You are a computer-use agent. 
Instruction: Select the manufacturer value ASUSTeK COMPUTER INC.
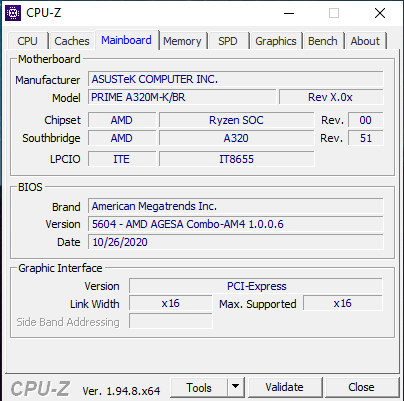pos(236,79)
